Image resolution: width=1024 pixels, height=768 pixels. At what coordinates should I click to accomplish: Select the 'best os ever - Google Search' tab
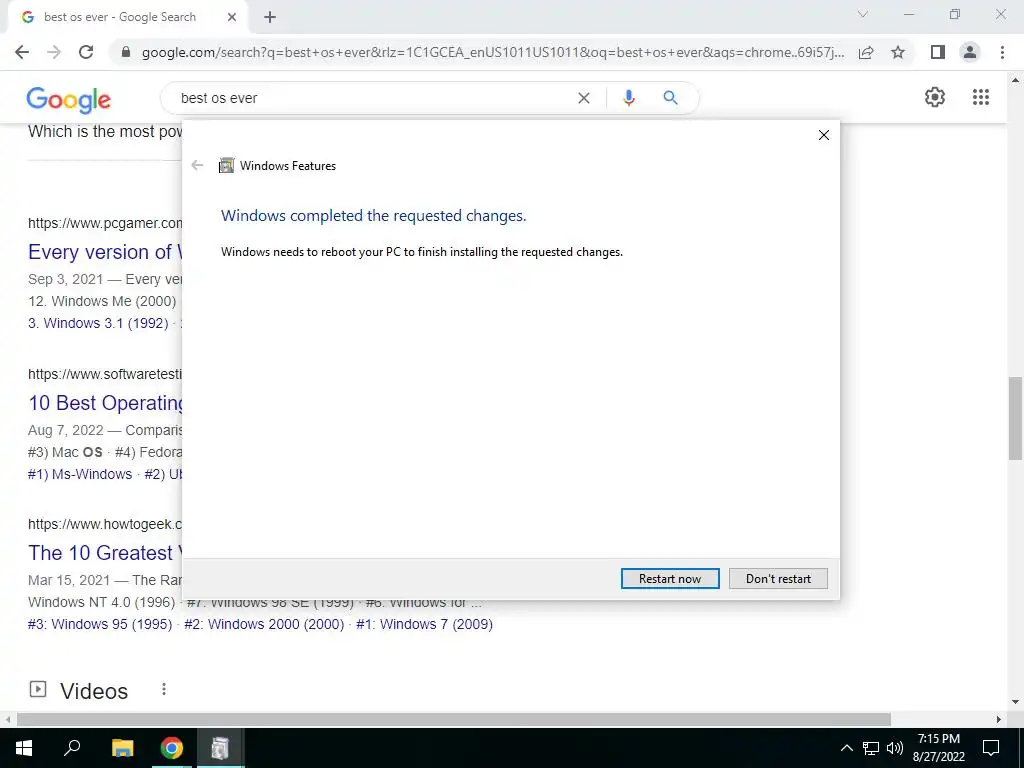(124, 18)
